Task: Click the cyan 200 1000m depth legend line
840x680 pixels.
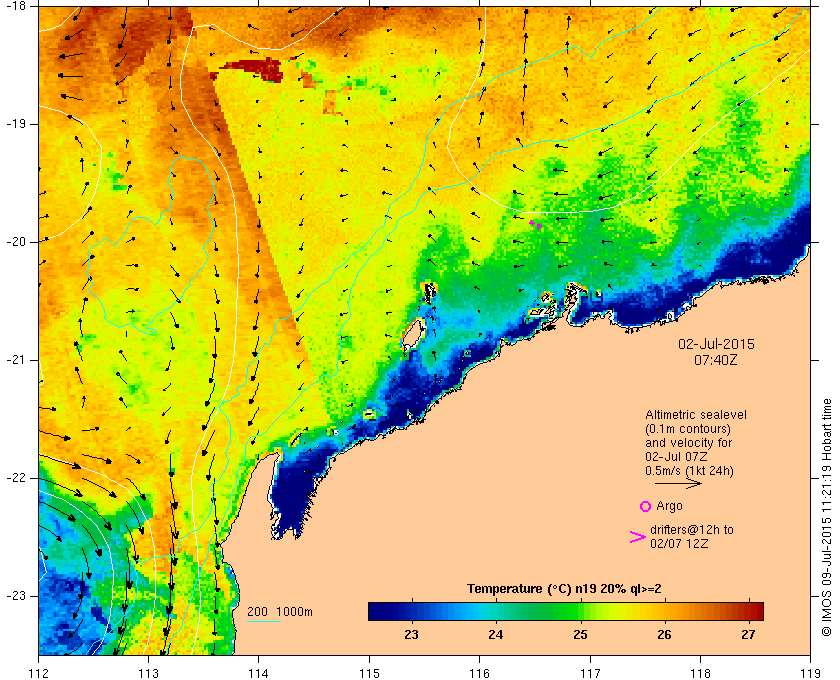Action: (264, 622)
